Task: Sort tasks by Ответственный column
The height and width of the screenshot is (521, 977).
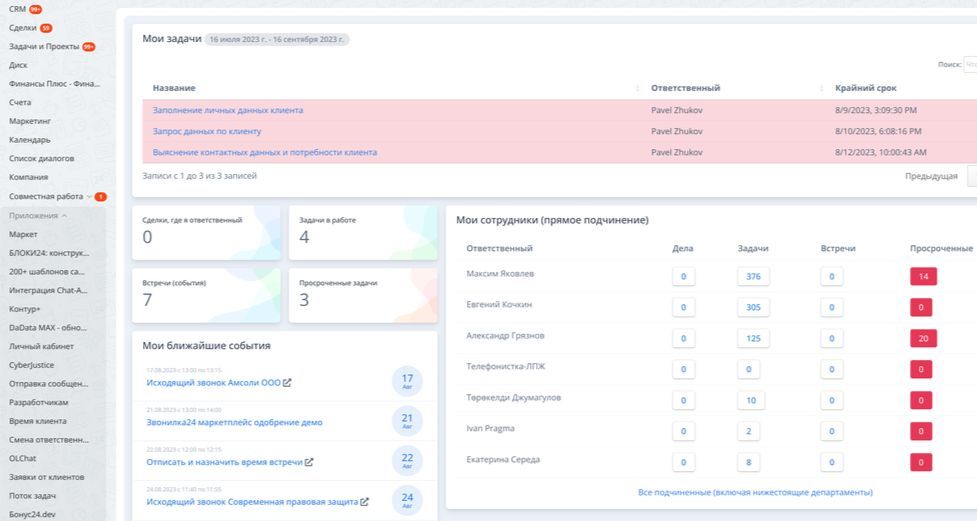Action: tap(685, 88)
